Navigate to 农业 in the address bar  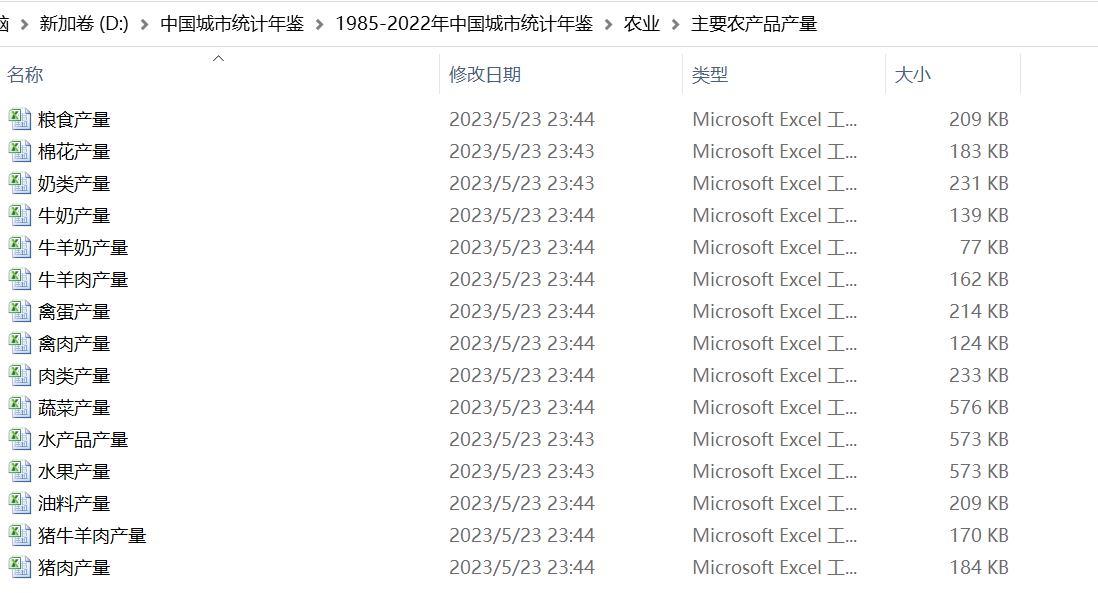coord(642,24)
